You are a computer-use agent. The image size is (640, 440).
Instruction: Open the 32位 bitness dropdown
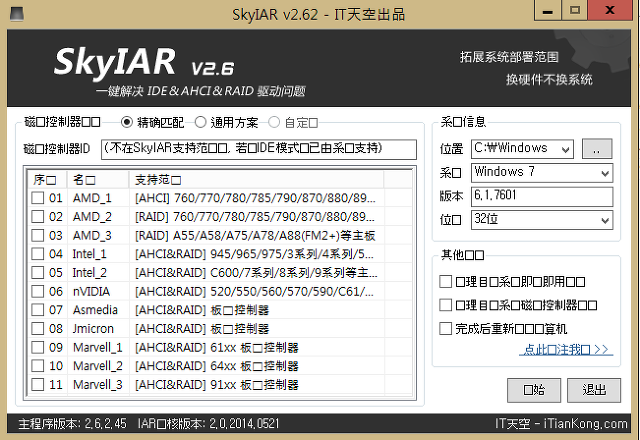click(x=605, y=220)
